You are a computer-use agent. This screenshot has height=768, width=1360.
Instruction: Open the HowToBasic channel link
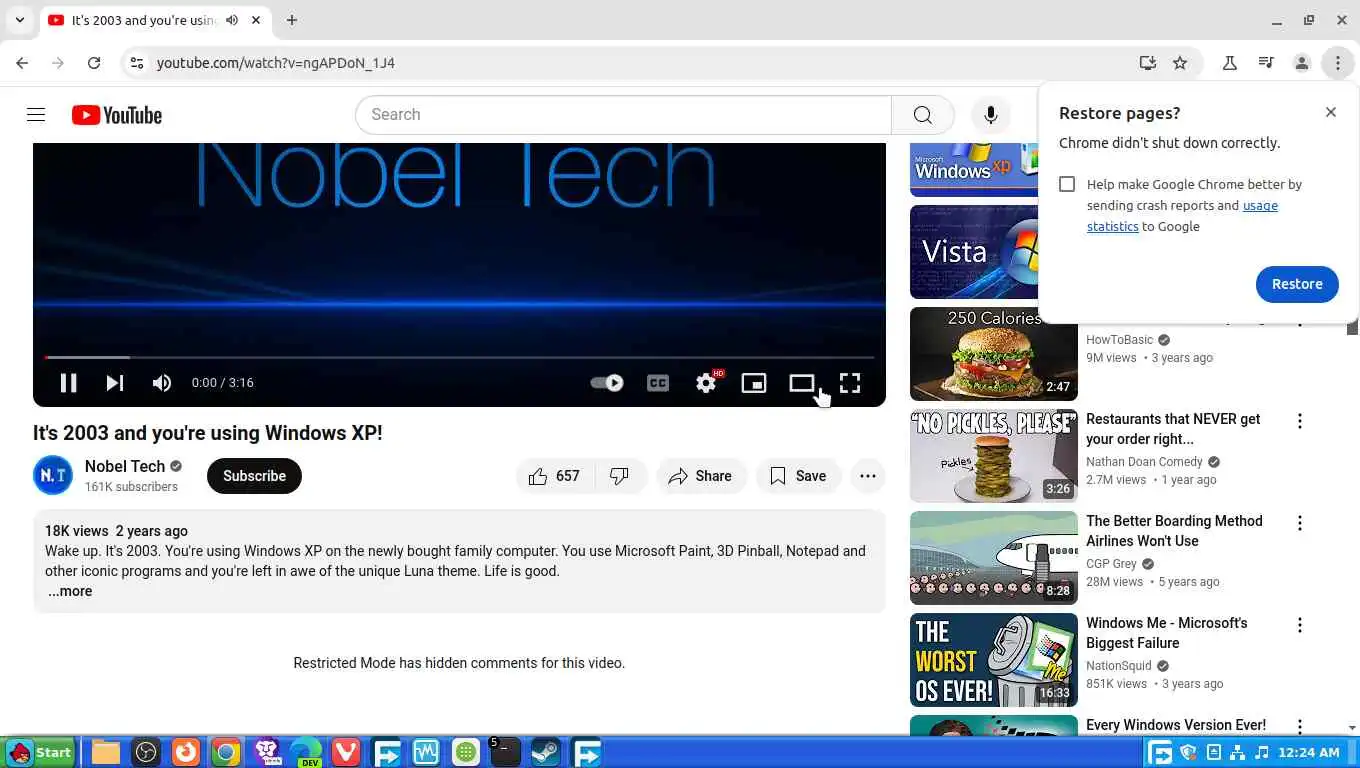[1120, 340]
